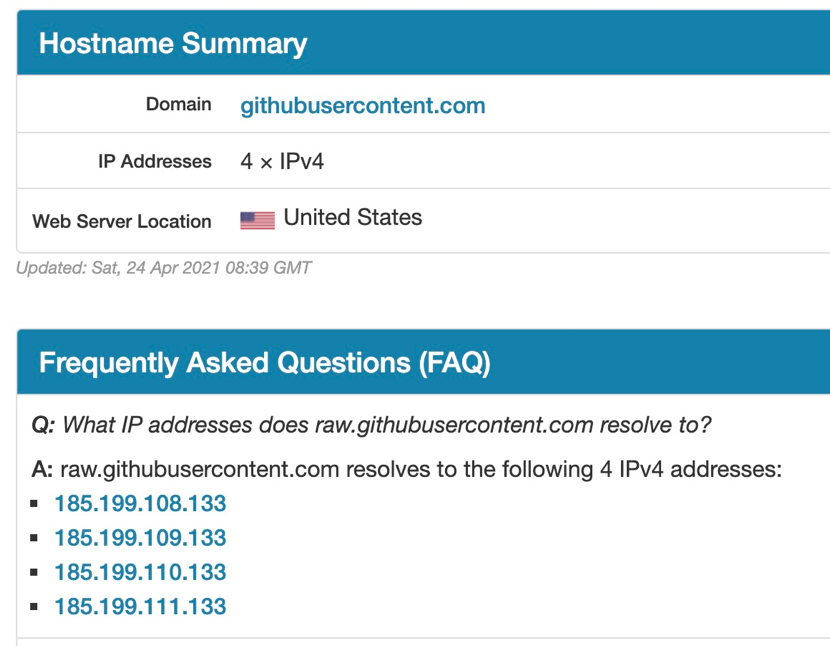Viewport: 830px width, 646px height.
Task: Select the United States location text
Action: click(x=353, y=217)
